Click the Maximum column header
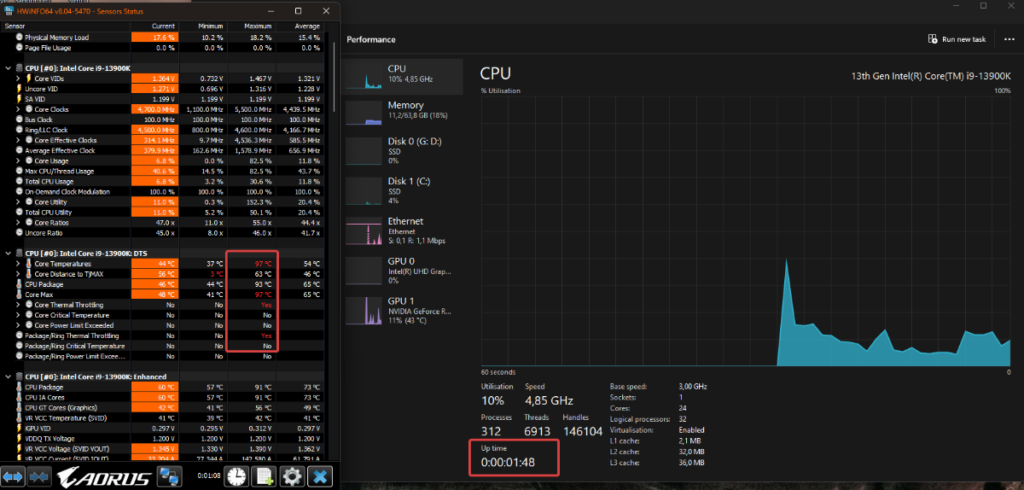Image resolution: width=1024 pixels, height=490 pixels. (x=251, y=26)
